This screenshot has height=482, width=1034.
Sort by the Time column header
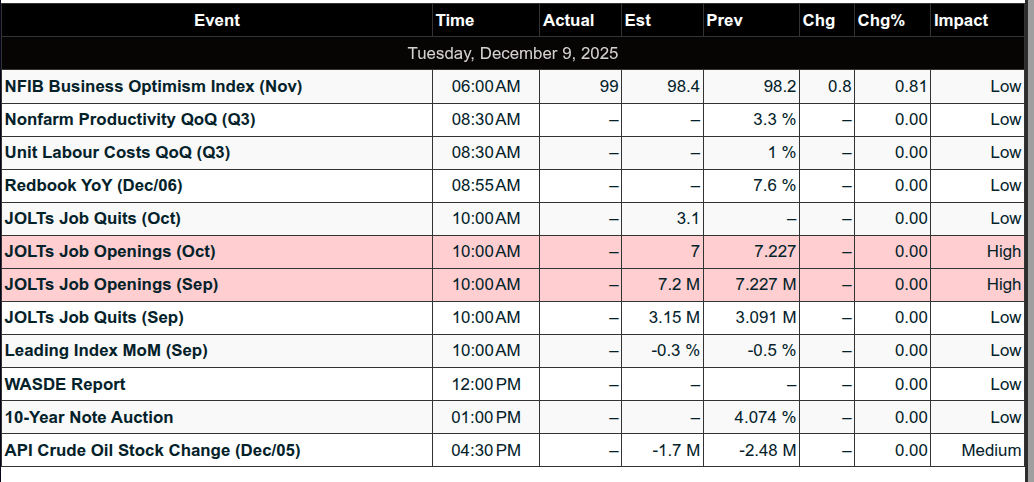[455, 20]
